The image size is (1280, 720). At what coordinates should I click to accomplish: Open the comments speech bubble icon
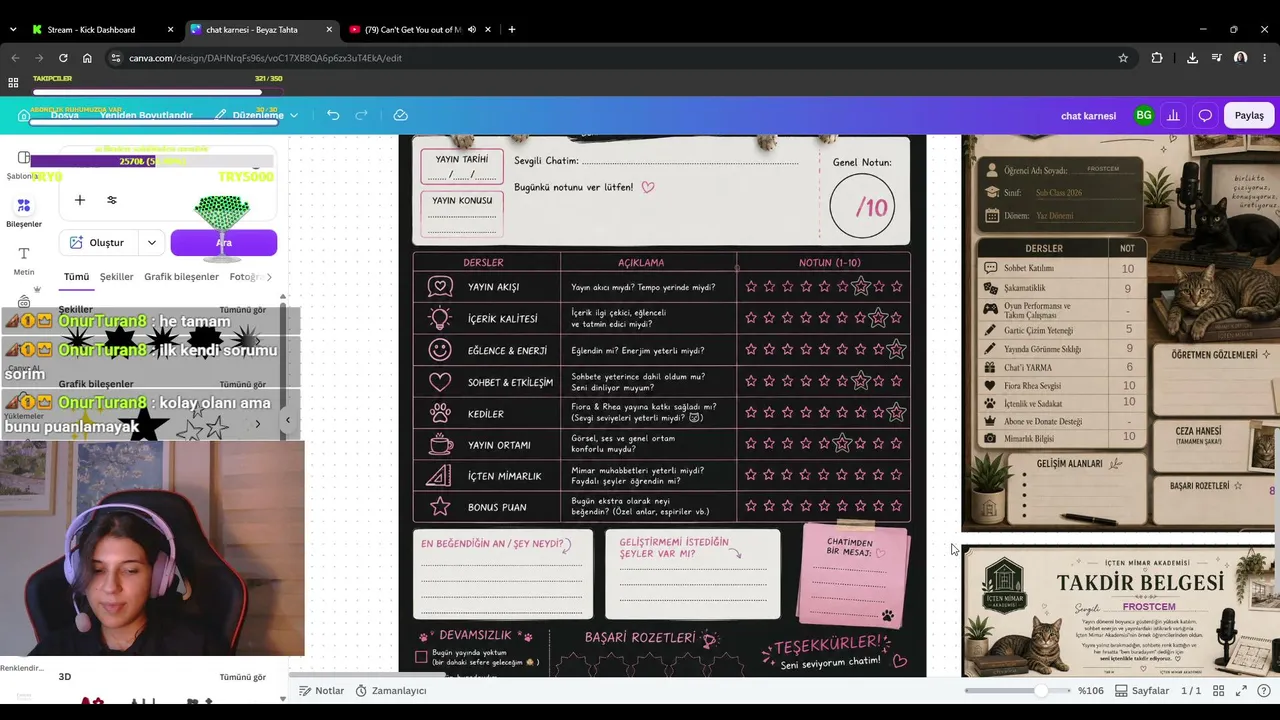1205,115
